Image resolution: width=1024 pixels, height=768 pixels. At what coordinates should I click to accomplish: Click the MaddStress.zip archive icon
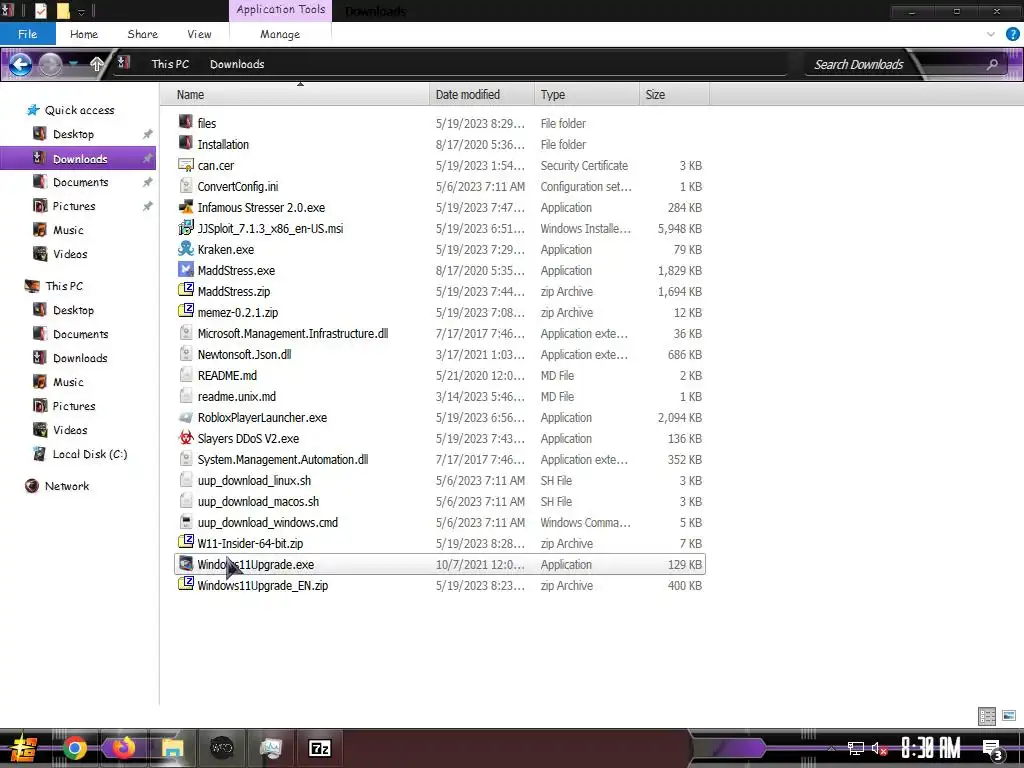[186, 291]
